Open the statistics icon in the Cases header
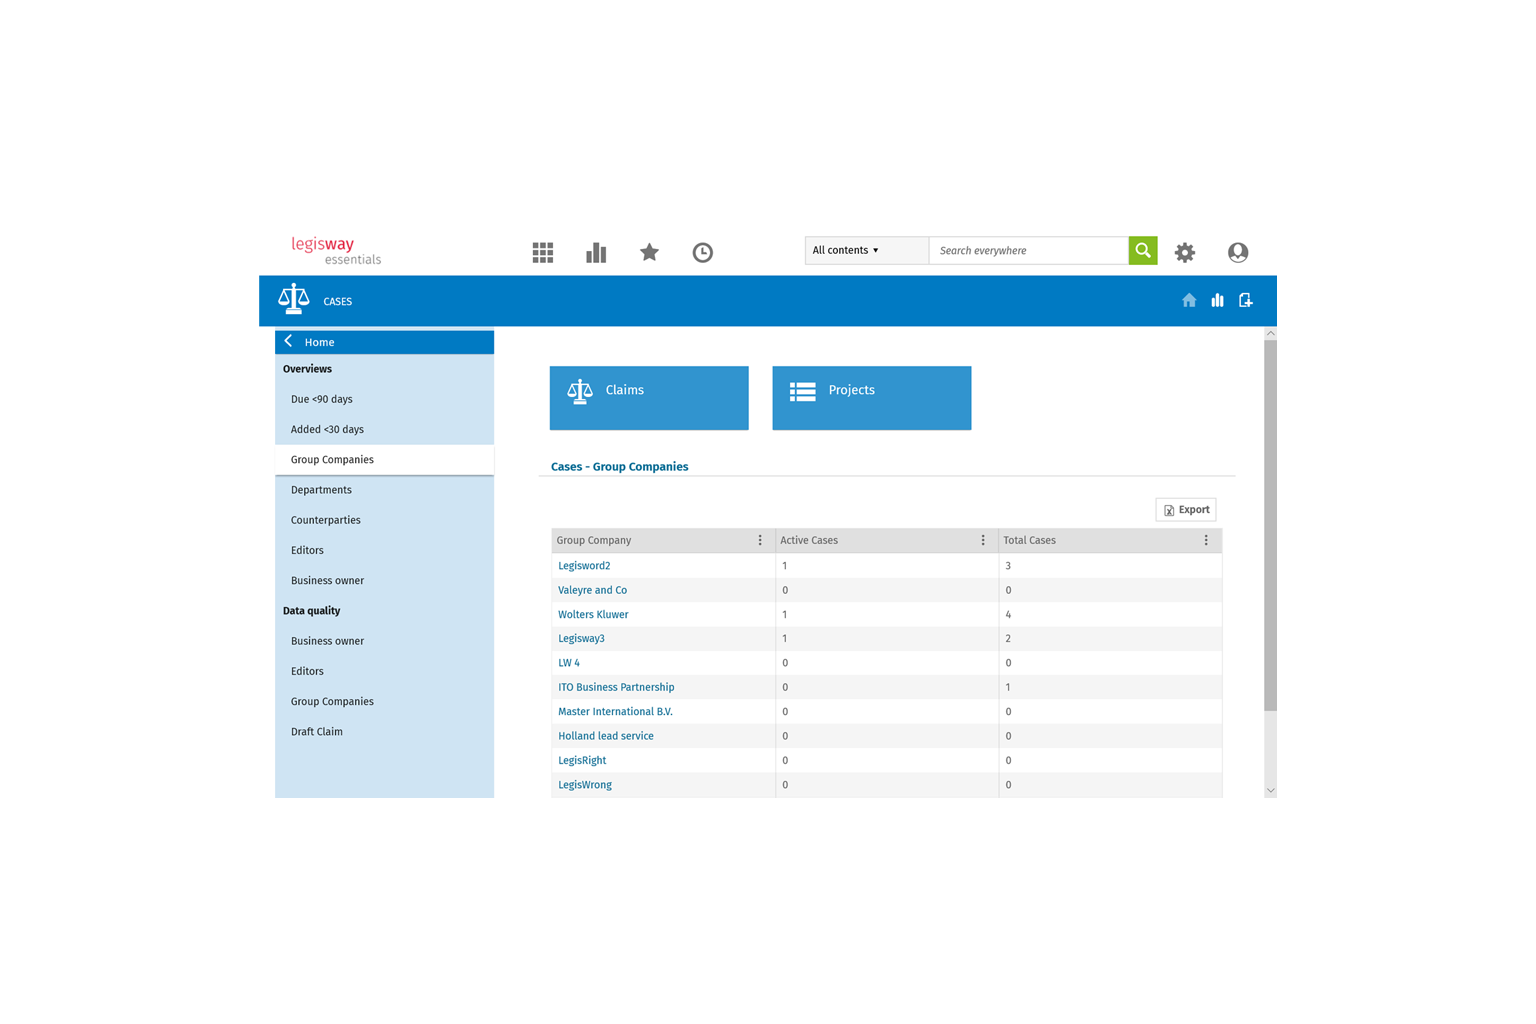 click(x=1217, y=300)
